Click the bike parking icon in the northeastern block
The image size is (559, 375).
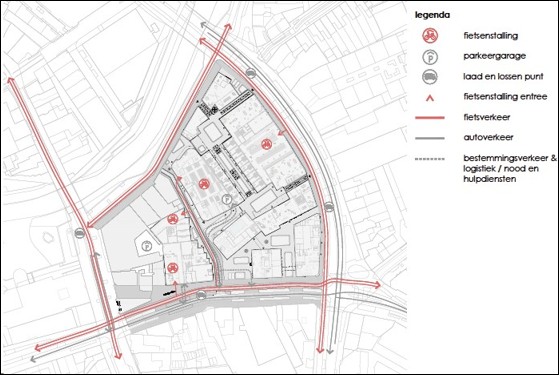pos(267,144)
